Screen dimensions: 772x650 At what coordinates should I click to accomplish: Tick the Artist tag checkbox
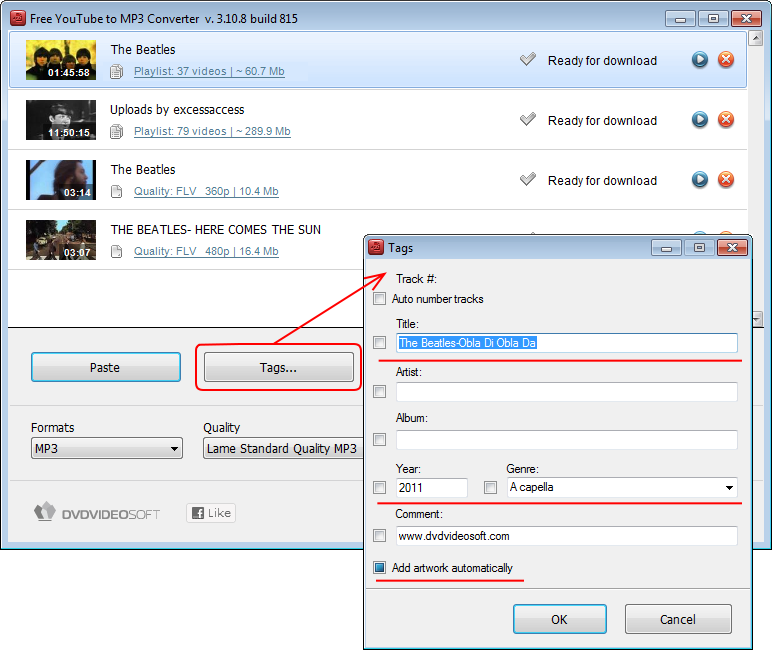tap(380, 391)
